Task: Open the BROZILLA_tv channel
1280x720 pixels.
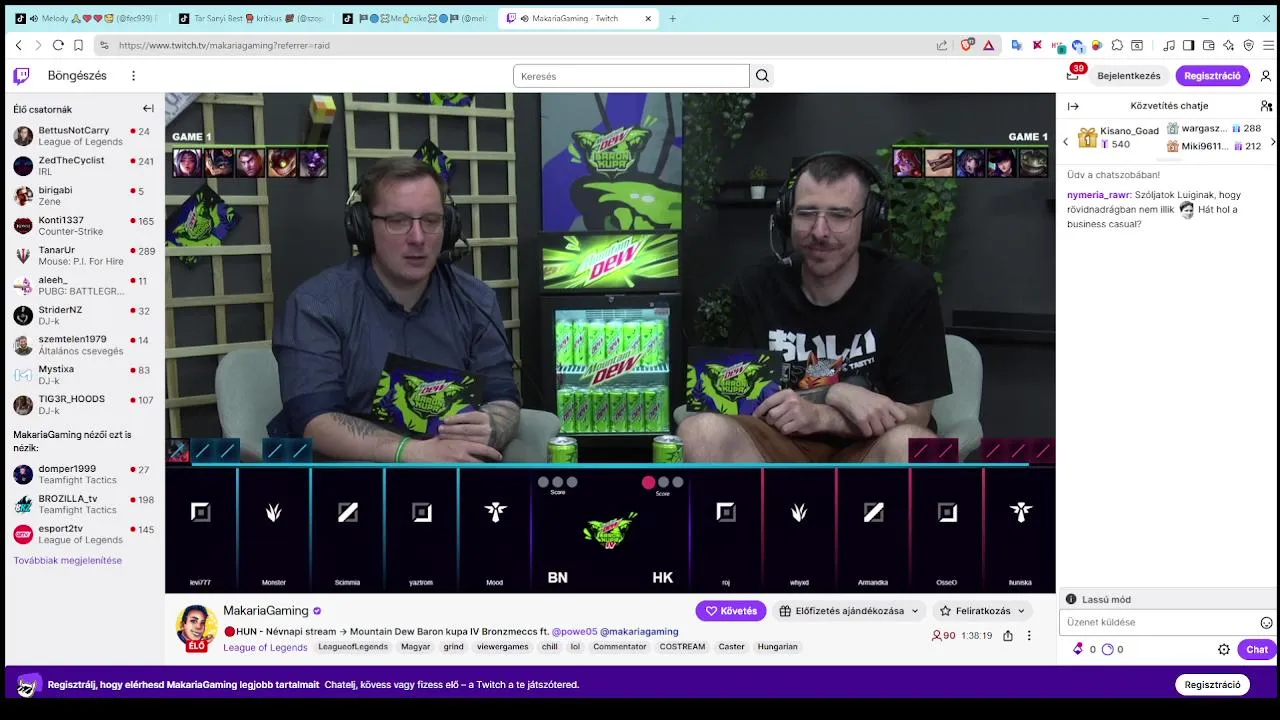Action: 82,504
